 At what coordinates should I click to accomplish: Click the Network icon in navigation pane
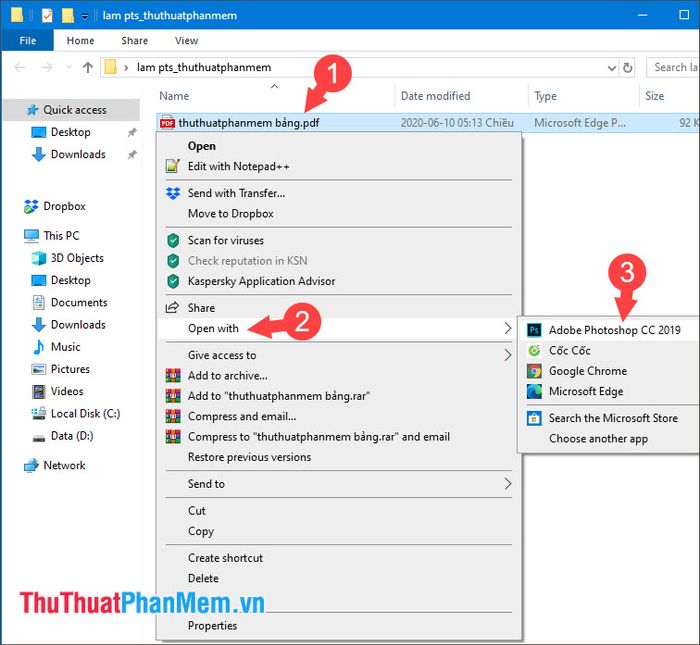pos(31,466)
